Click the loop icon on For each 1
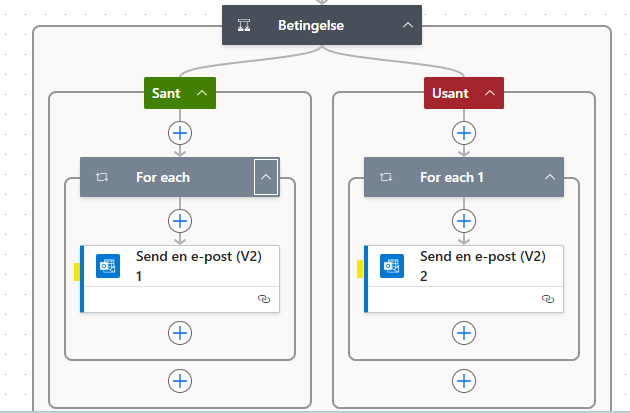 385,177
